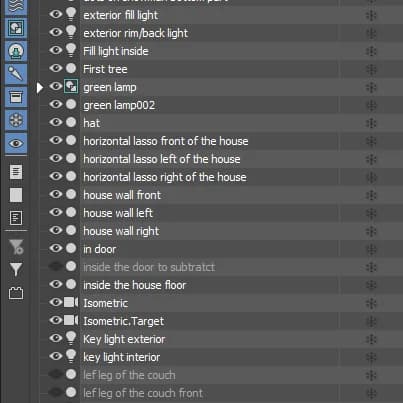Select lef leg of the couch front name
Image resolution: width=403 pixels, height=403 pixels.
click(x=143, y=393)
